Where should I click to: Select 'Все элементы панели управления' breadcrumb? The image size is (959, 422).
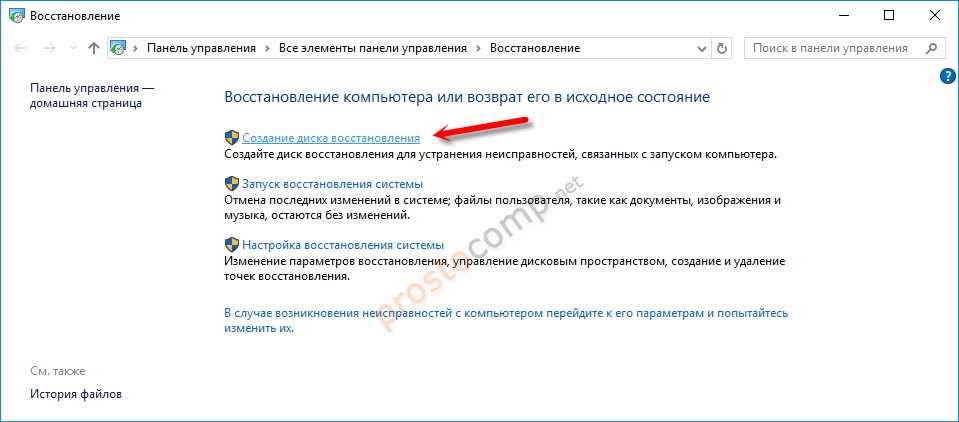pyautogui.click(x=372, y=48)
